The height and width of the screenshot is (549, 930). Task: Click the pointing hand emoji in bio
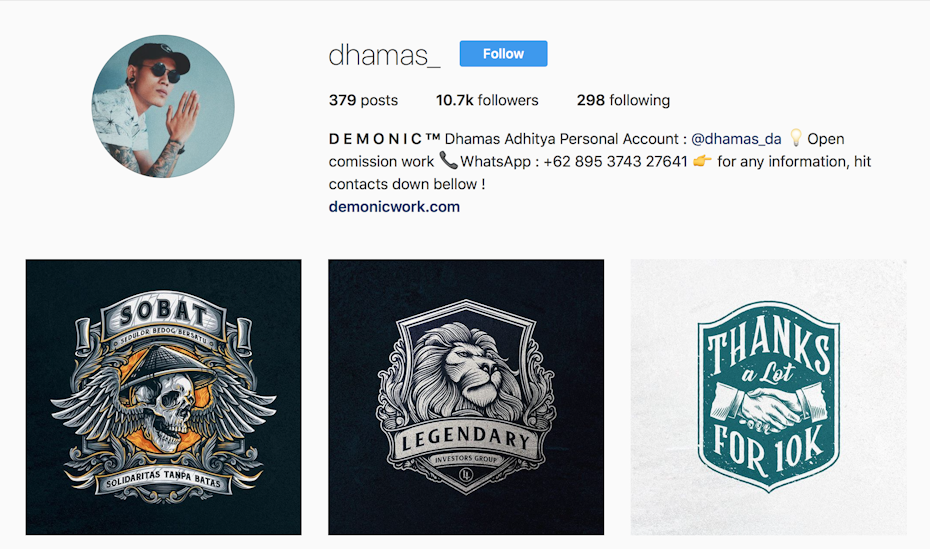[x=702, y=161]
